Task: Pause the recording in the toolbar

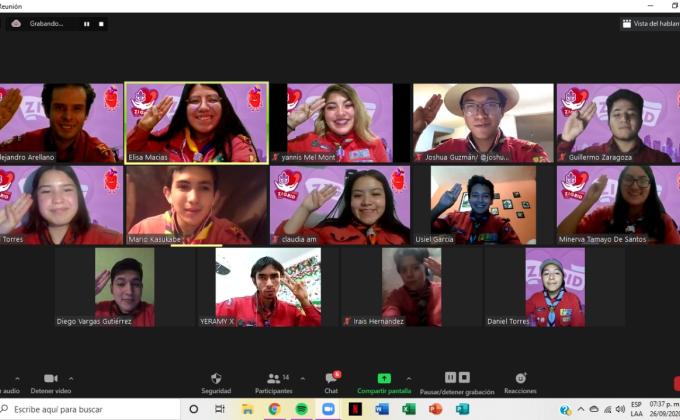Action: pos(450,377)
